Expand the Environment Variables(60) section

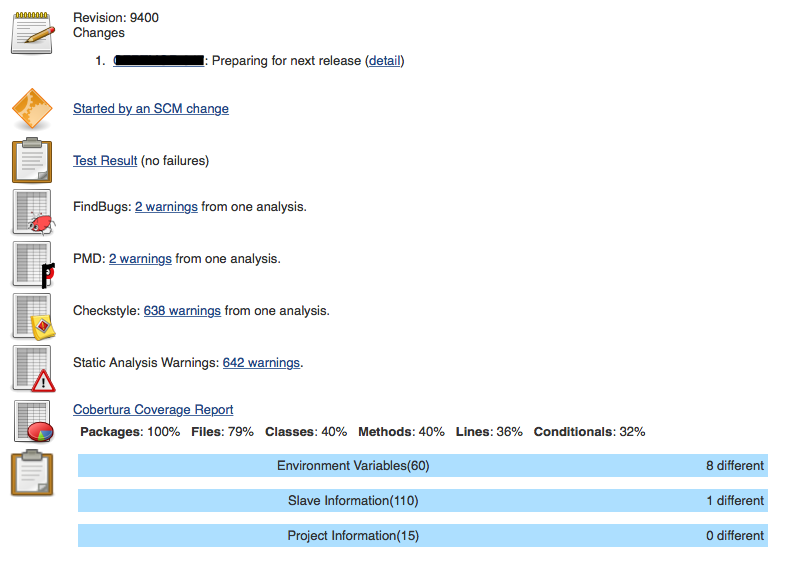(353, 466)
